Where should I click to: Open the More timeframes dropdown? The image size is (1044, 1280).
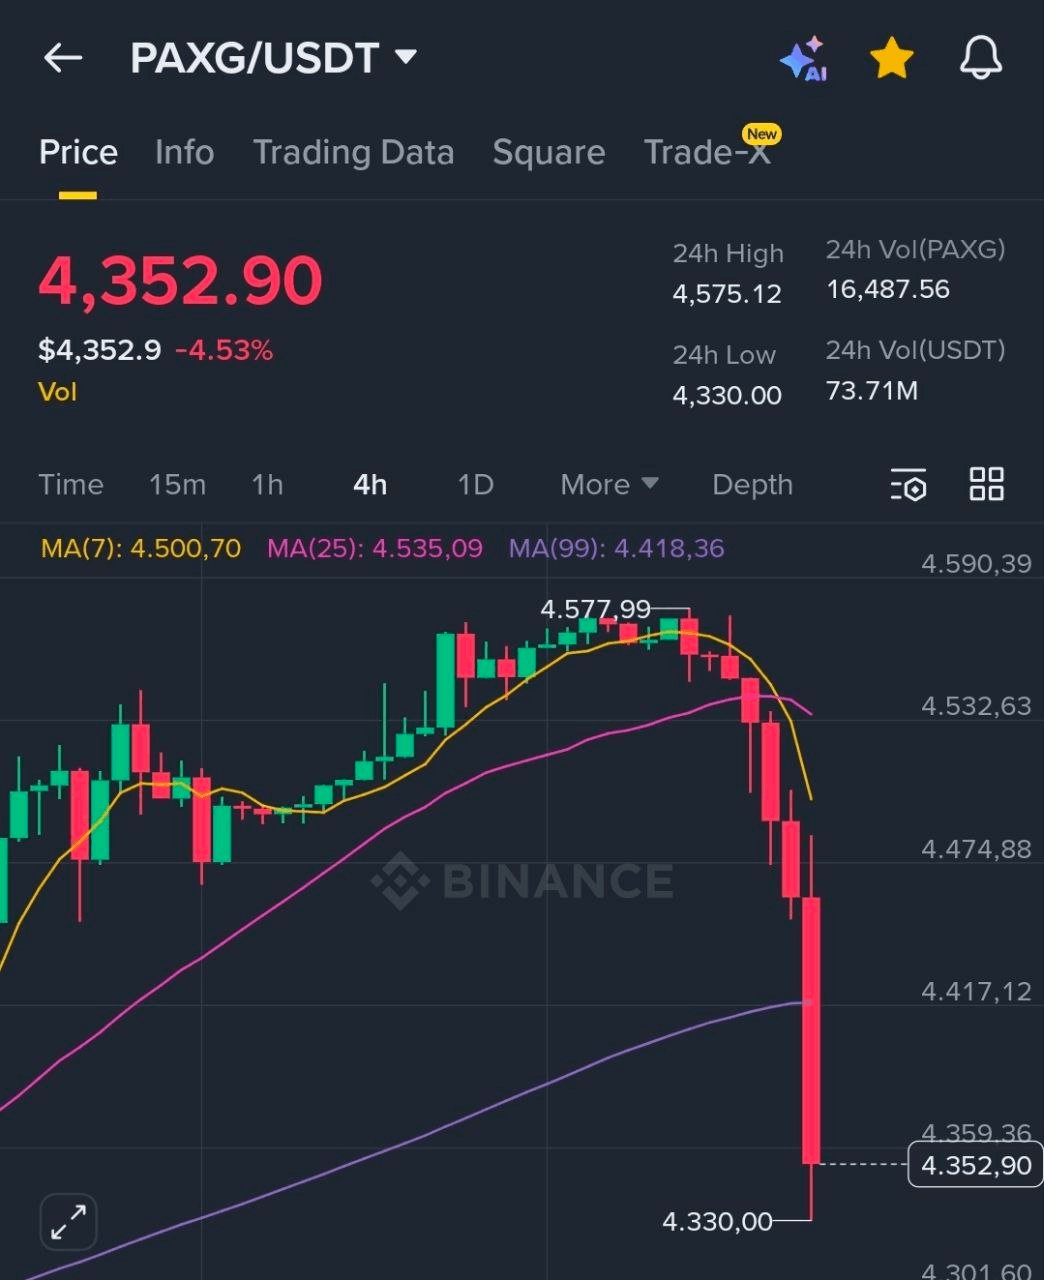point(609,485)
